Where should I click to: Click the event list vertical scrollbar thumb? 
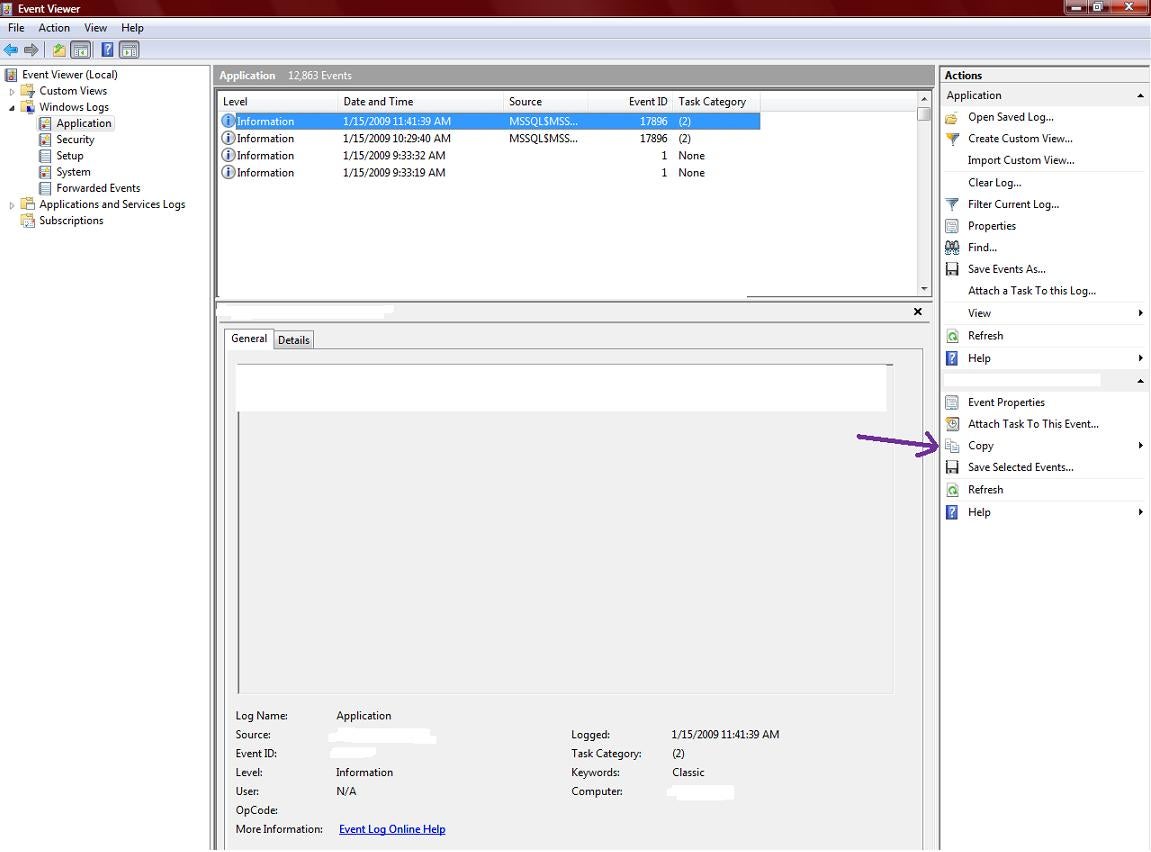(x=924, y=114)
